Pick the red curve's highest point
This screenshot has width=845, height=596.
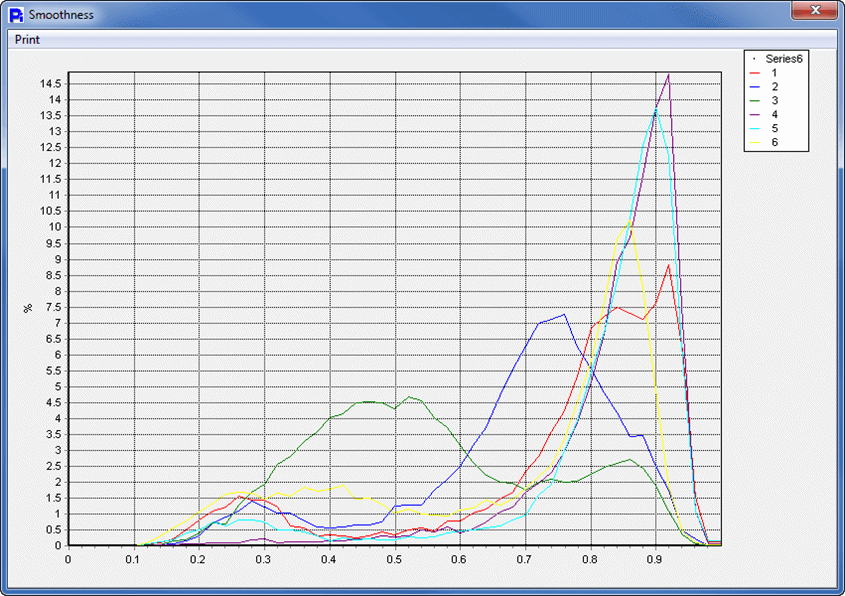pos(668,265)
